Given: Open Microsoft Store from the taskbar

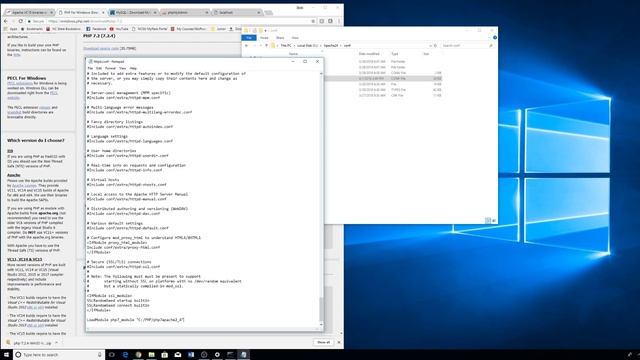Looking at the screenshot, I should (x=164, y=355).
